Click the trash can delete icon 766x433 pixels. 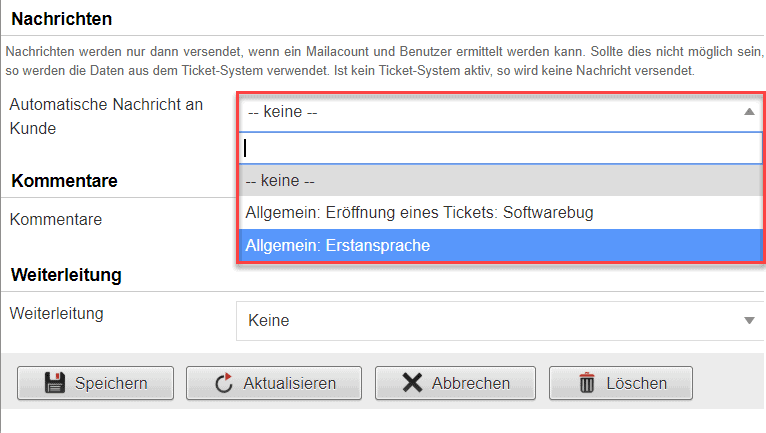[587, 382]
